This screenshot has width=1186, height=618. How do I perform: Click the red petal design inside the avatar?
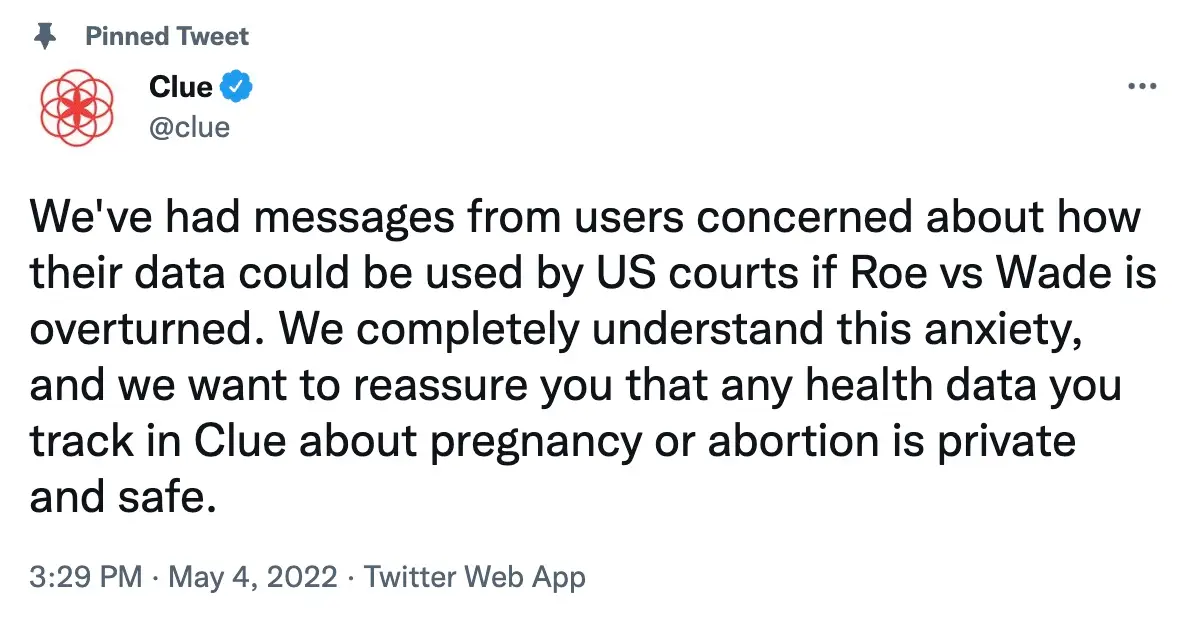(75, 105)
